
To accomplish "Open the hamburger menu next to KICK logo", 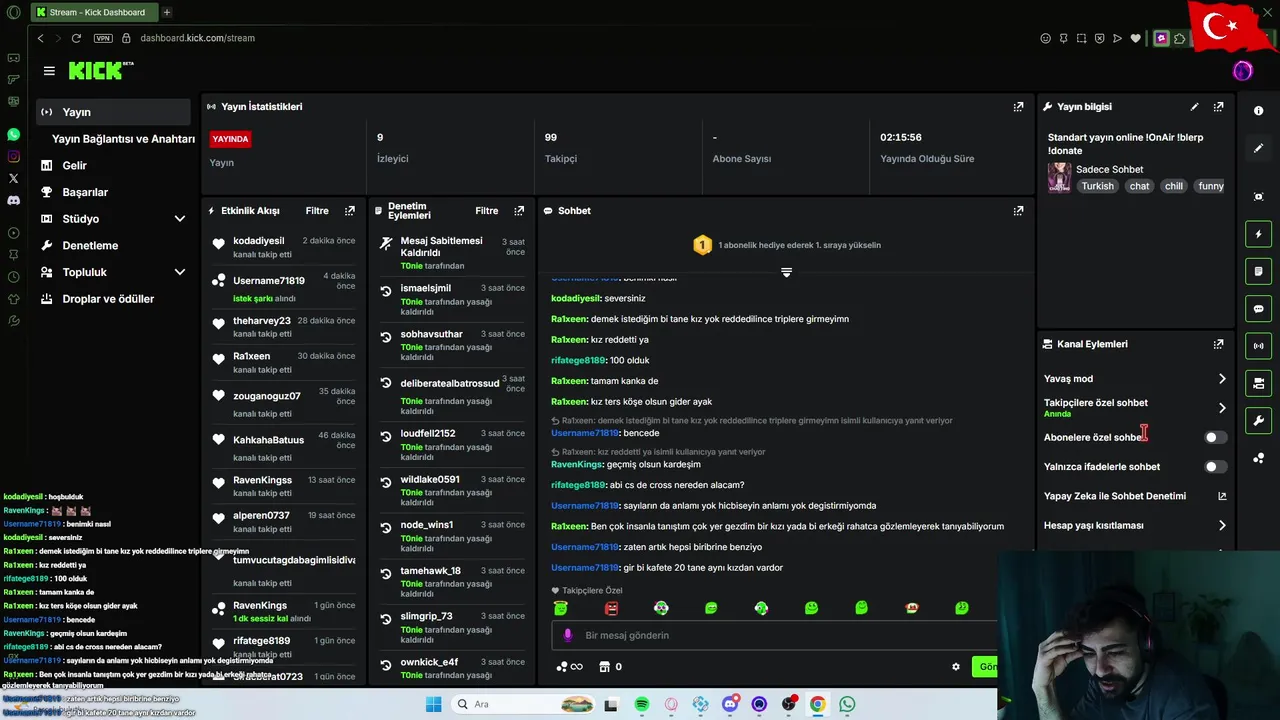I will click(x=49, y=71).
